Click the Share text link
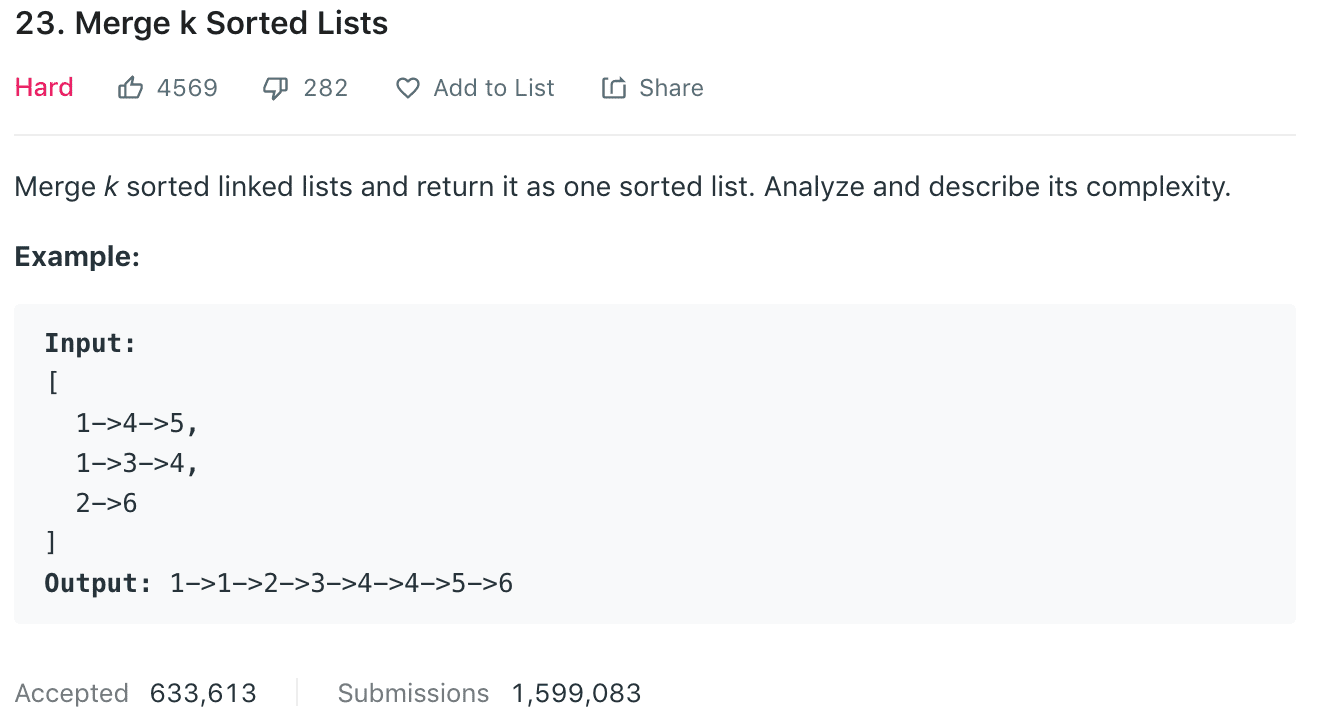 point(671,88)
